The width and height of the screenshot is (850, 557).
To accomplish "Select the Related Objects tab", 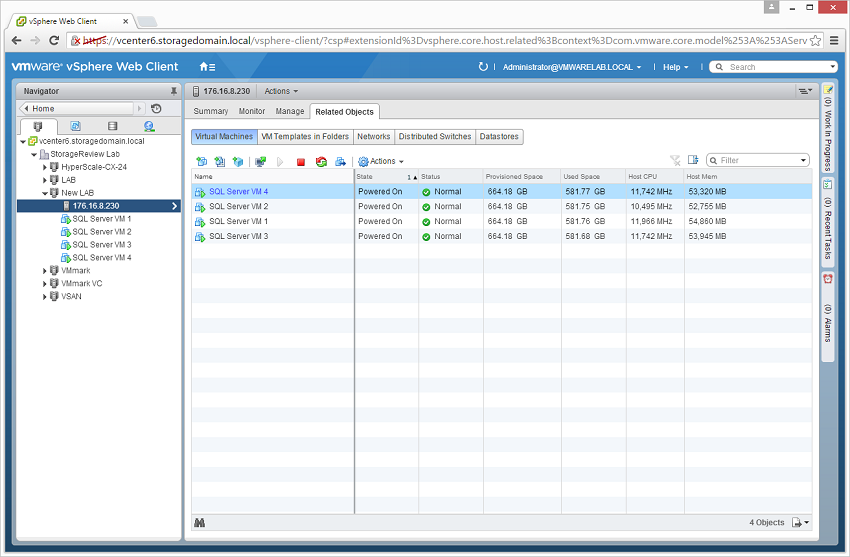I will click(344, 112).
